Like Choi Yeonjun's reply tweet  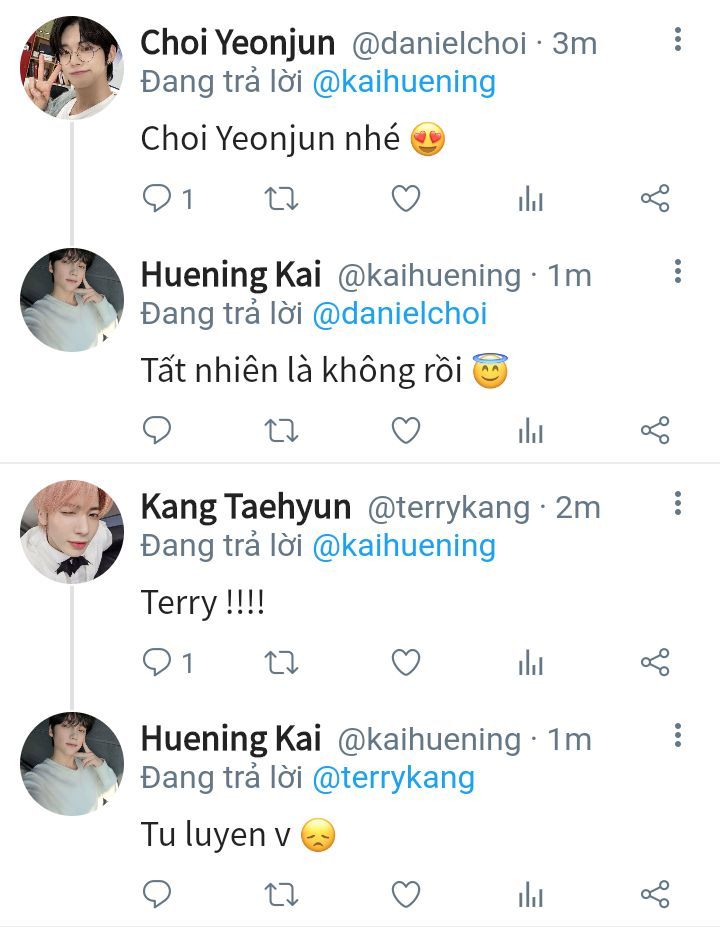(x=406, y=198)
